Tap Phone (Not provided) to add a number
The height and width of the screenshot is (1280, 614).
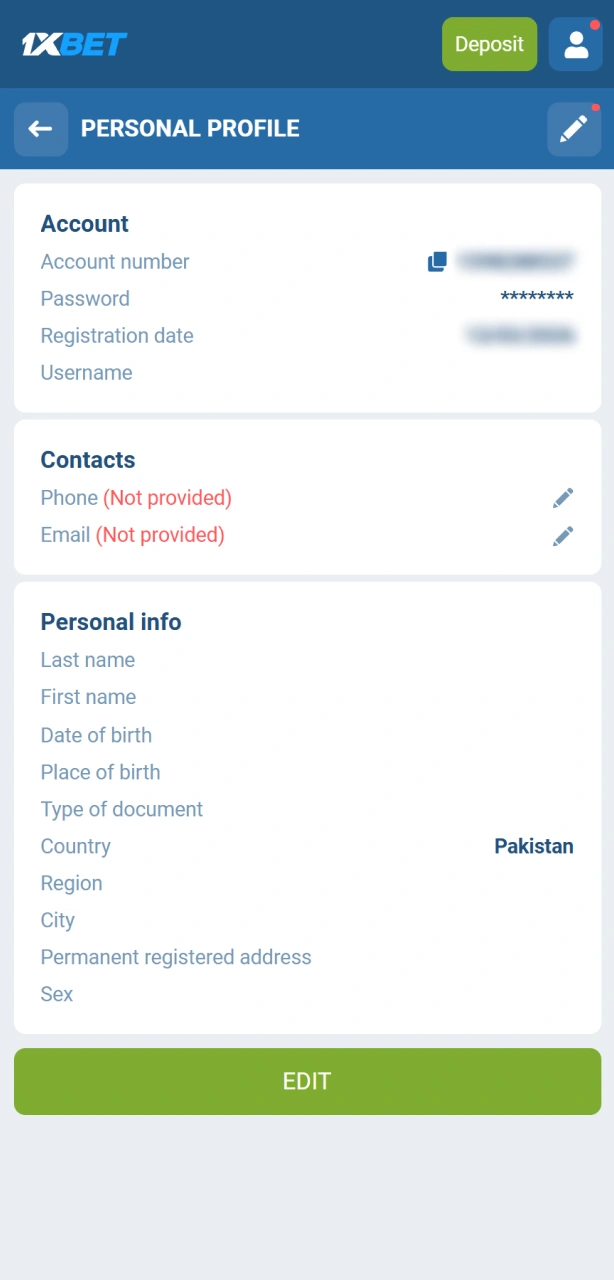tap(135, 497)
